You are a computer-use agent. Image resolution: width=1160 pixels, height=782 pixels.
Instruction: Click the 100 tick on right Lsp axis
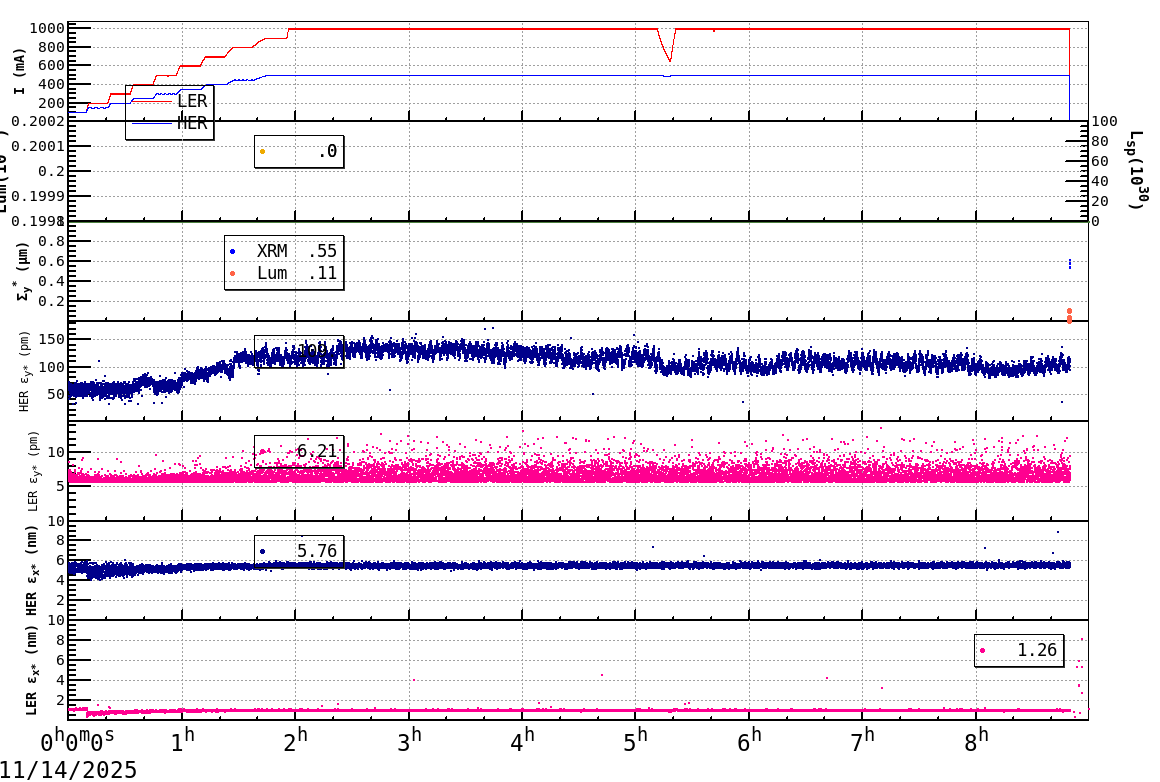pos(1104,121)
